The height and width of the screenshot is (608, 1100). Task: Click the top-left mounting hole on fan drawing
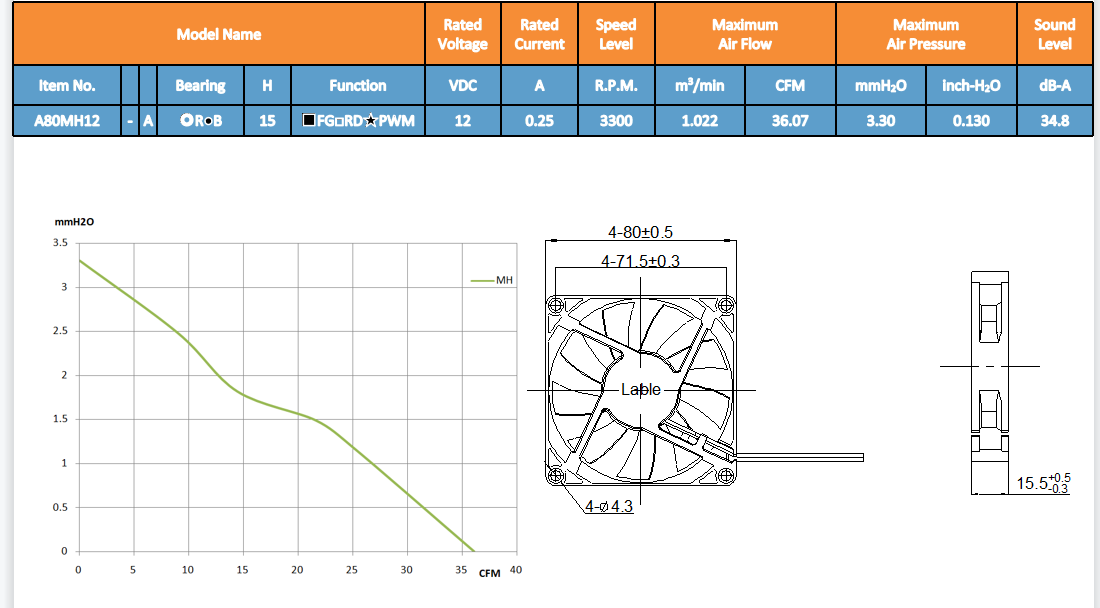click(x=556, y=305)
